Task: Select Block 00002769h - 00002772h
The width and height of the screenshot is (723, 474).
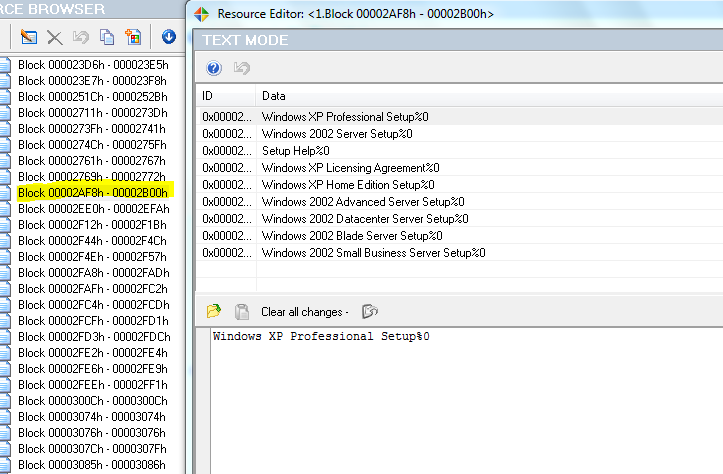Action: click(x=92, y=177)
